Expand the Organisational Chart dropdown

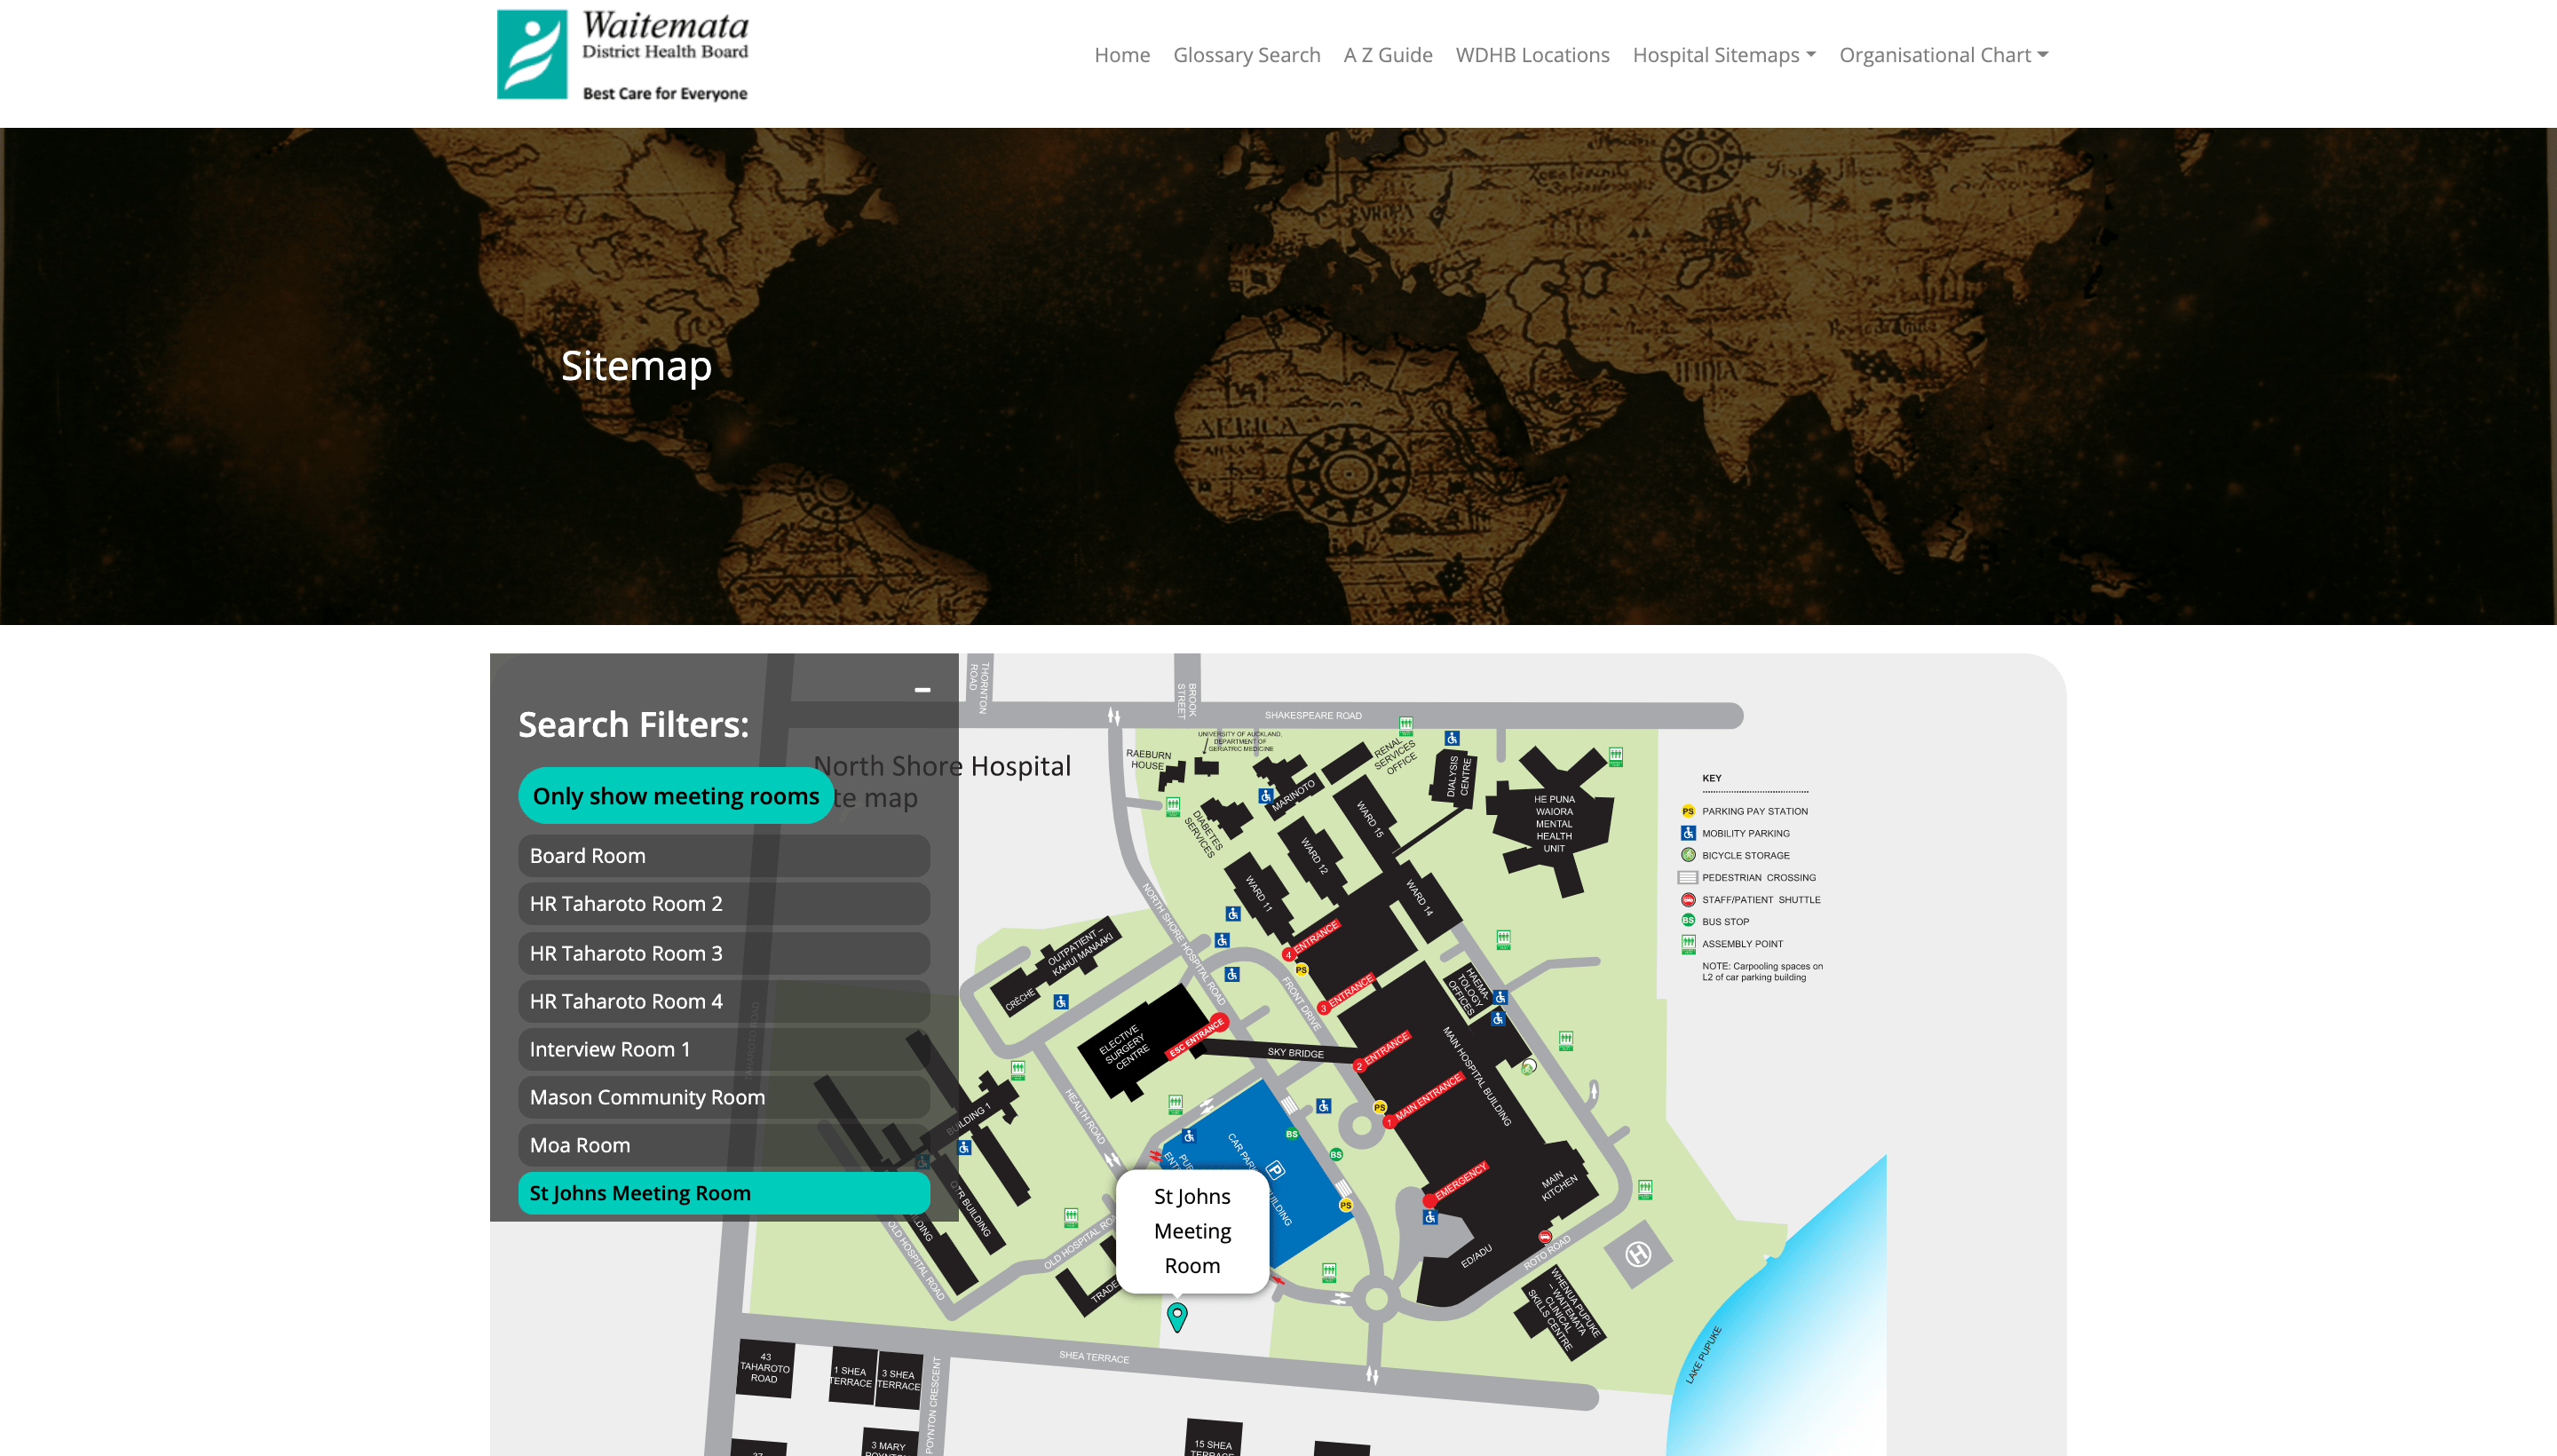pyautogui.click(x=1943, y=55)
